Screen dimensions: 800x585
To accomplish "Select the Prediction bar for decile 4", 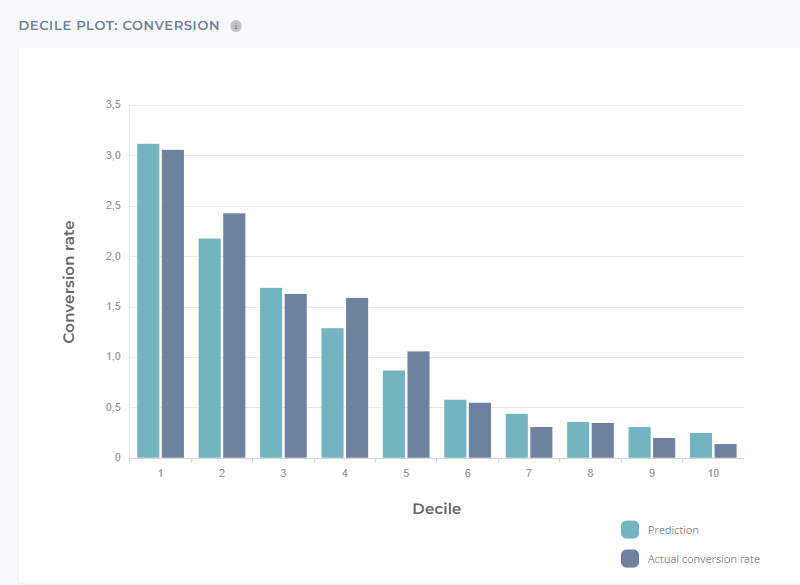I will pos(333,393).
